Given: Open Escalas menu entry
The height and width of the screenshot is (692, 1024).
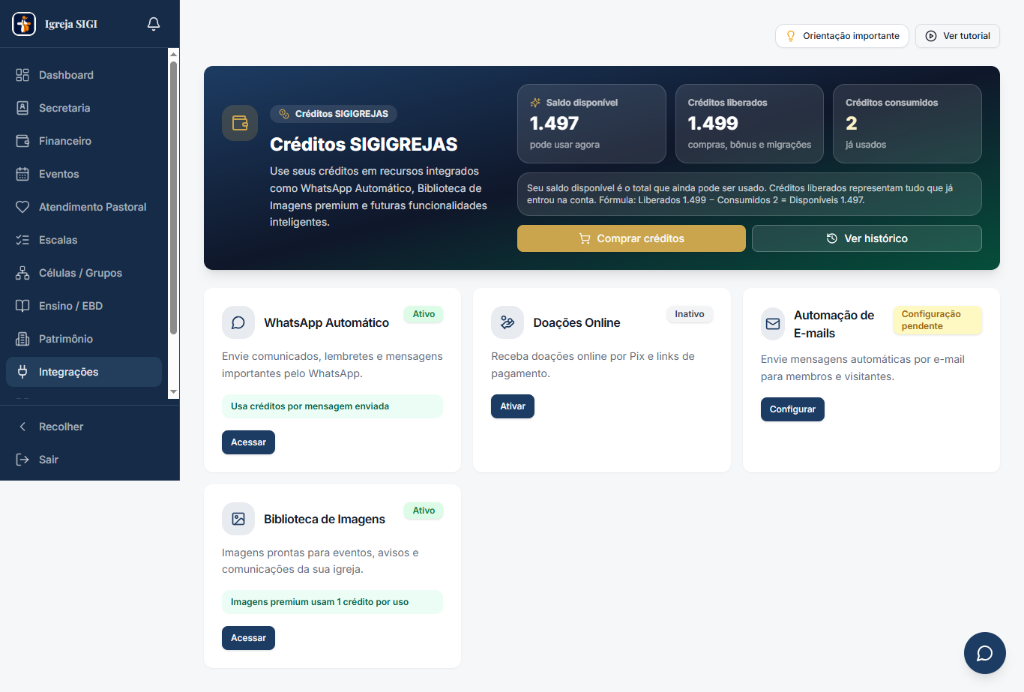Looking at the screenshot, I should coord(84,240).
